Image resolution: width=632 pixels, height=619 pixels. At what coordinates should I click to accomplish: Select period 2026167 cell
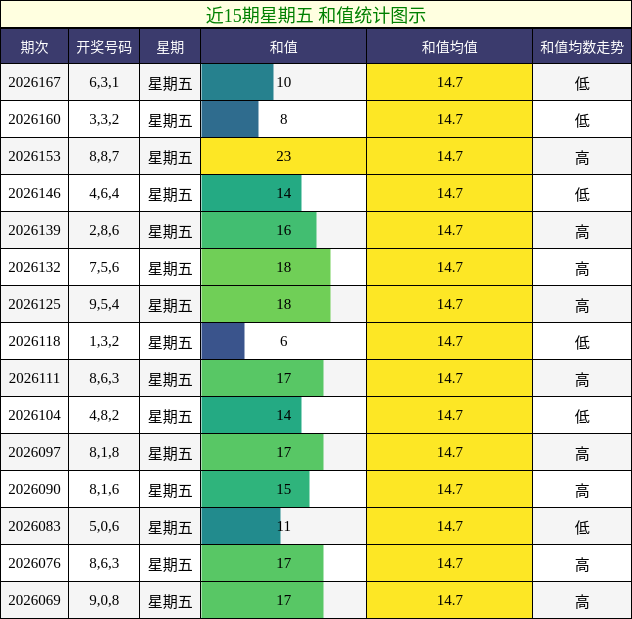(34, 82)
